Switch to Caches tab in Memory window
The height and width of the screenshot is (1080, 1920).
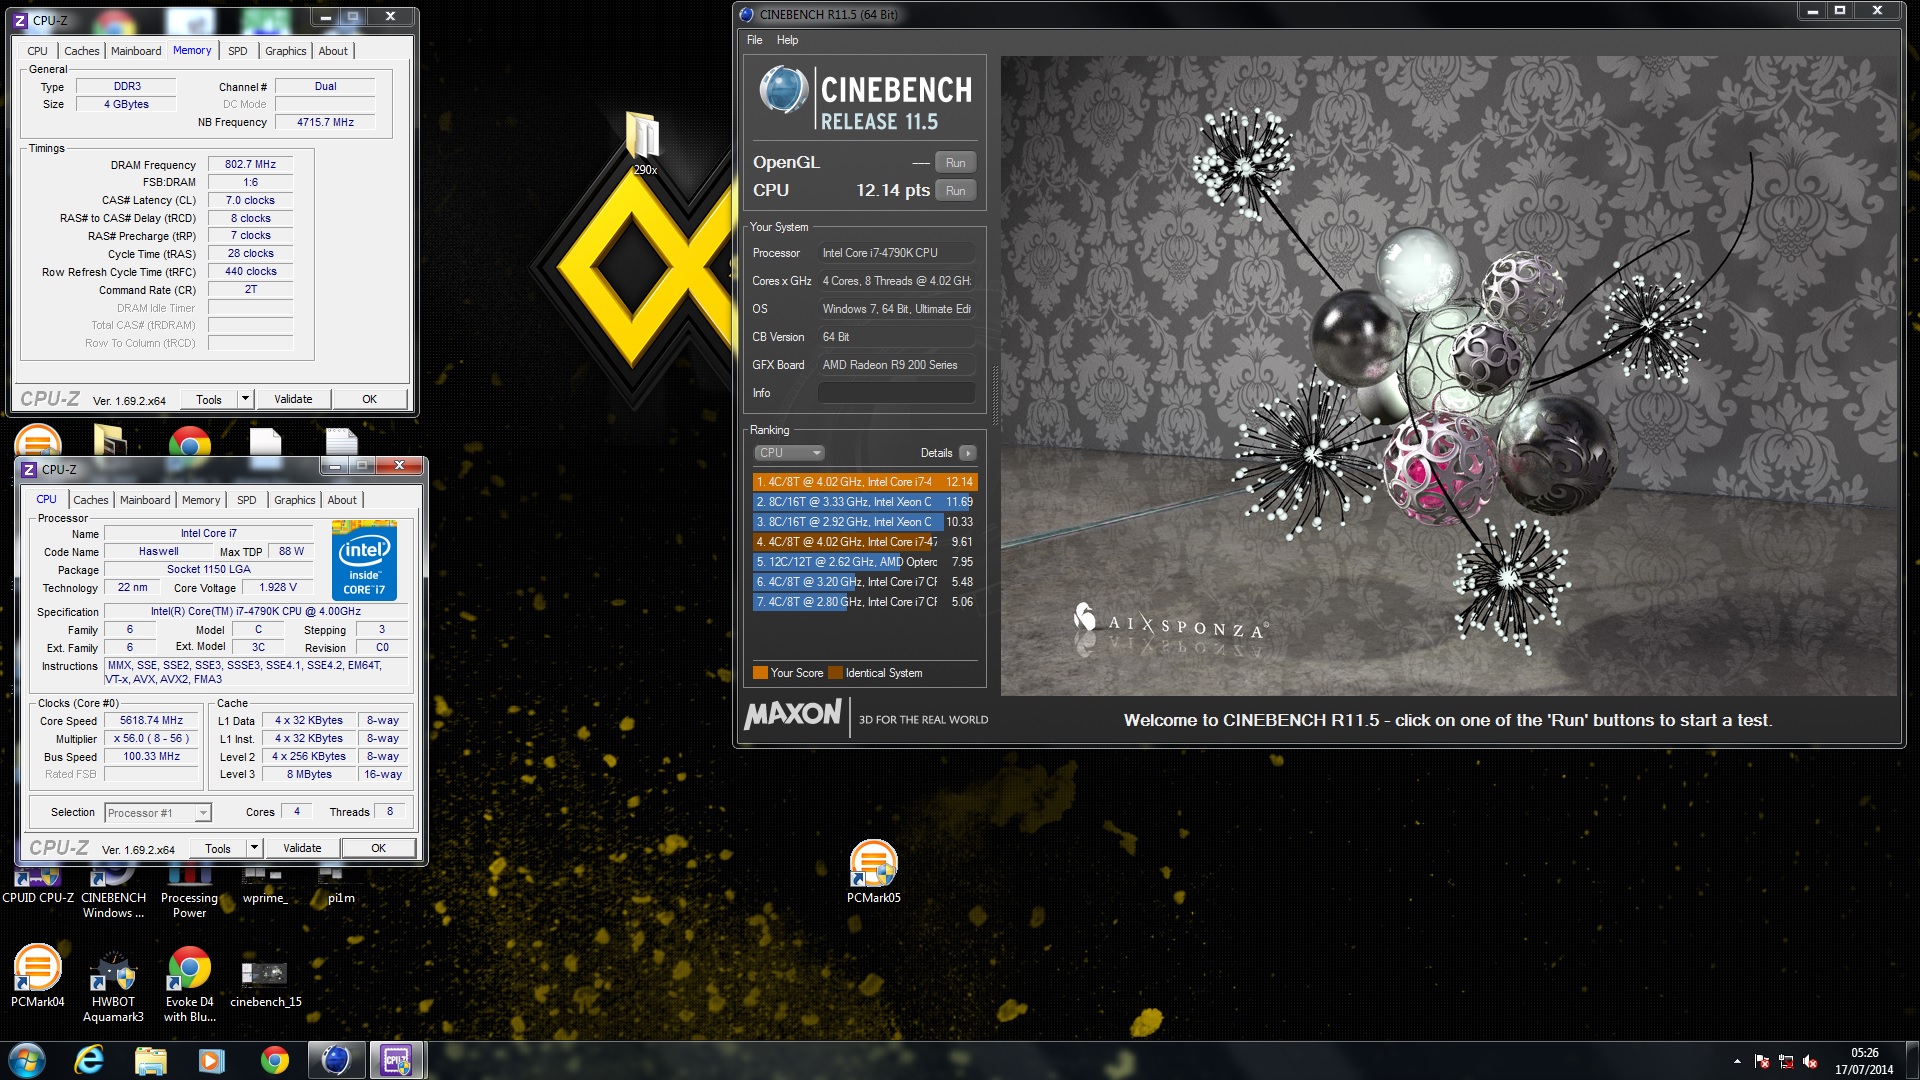tap(81, 51)
